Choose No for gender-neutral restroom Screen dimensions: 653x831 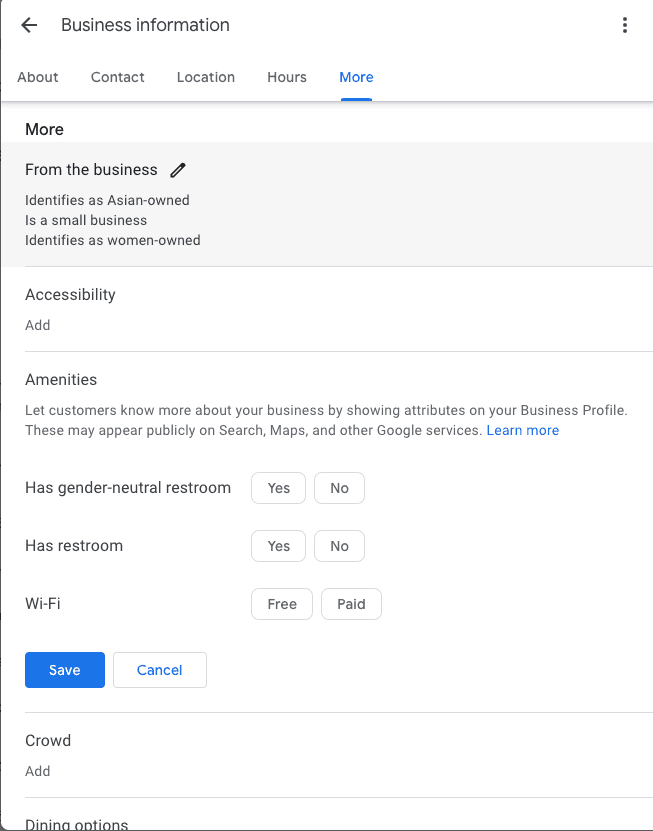pyautogui.click(x=339, y=488)
